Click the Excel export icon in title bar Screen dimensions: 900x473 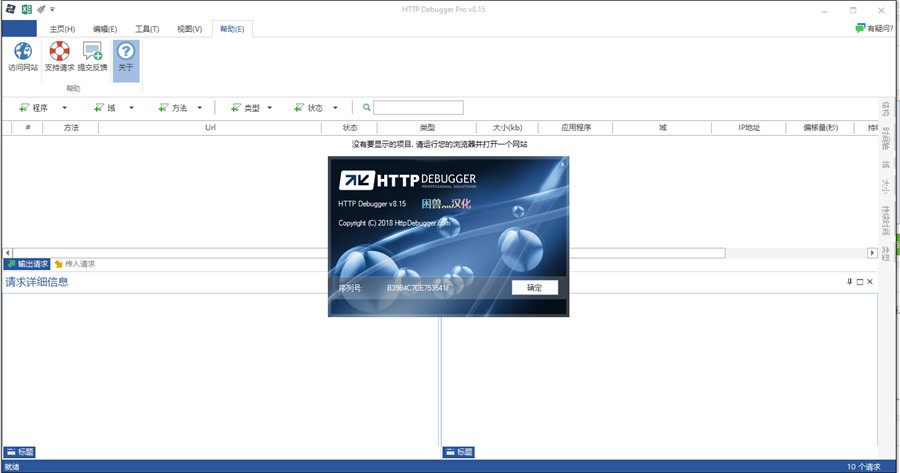click(x=25, y=9)
